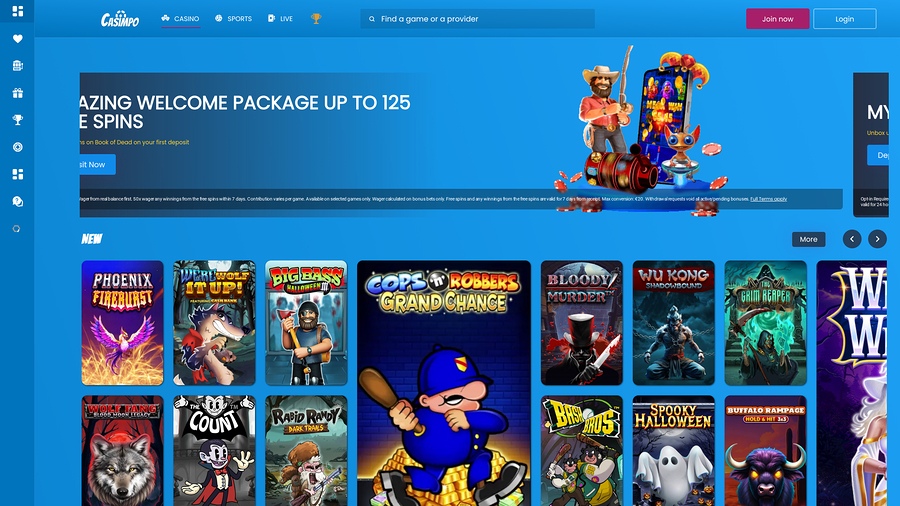Open Rabid Randy Dark Trails game
This screenshot has height=506, width=900.
306,450
